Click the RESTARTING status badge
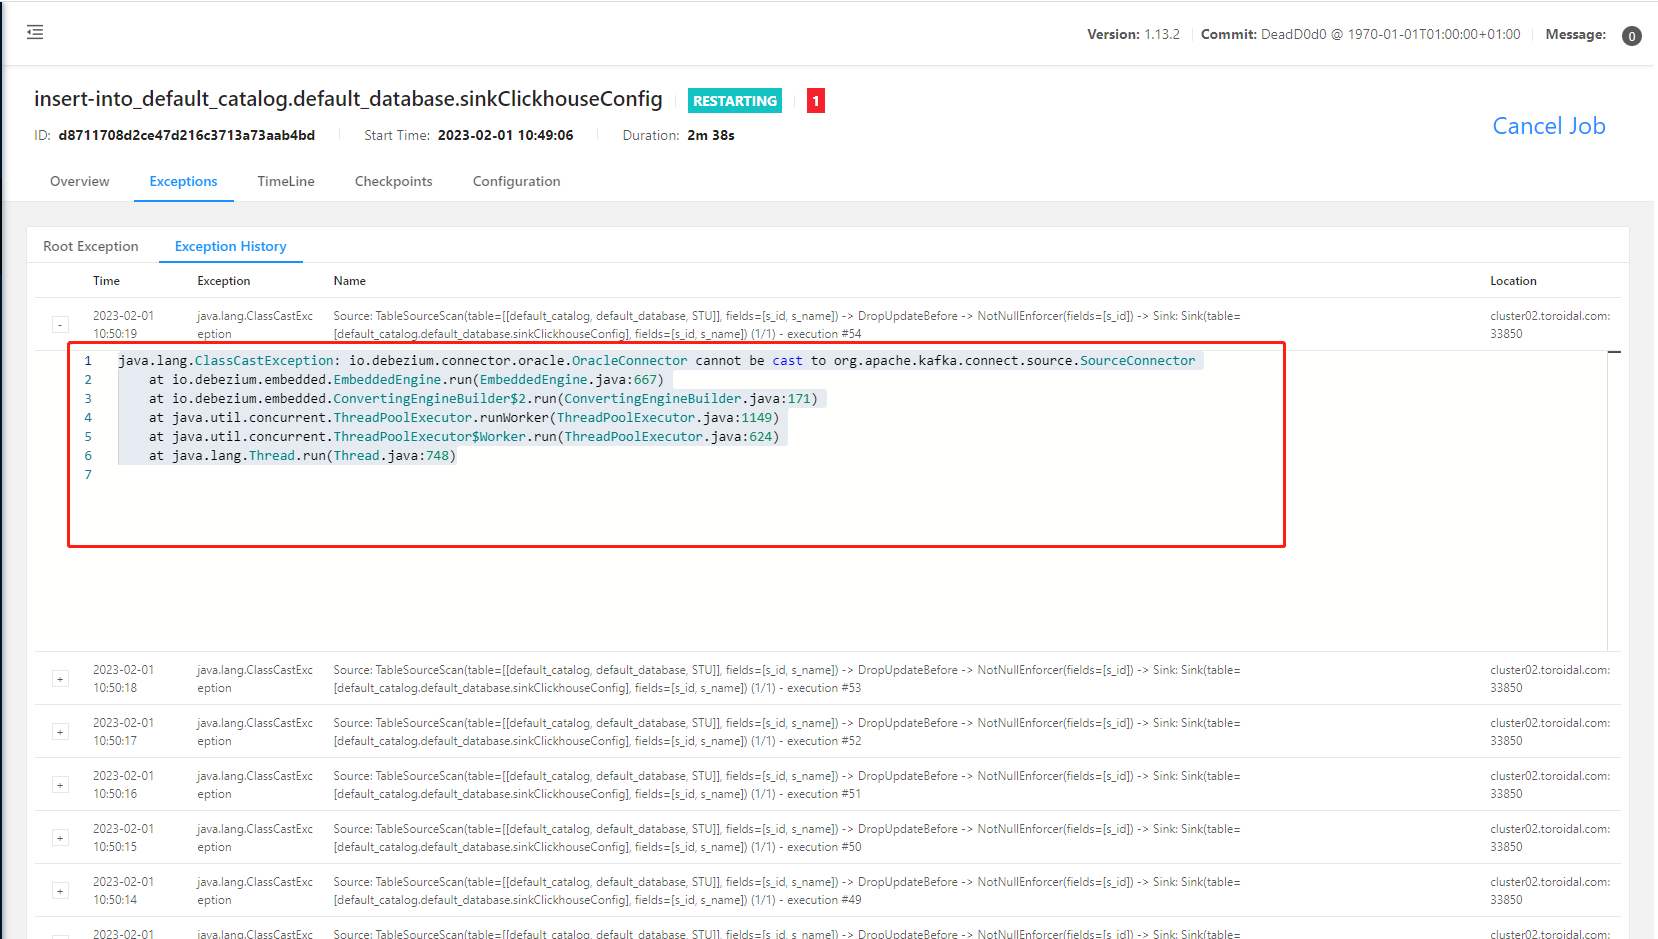Viewport: 1658px width, 939px height. (735, 101)
